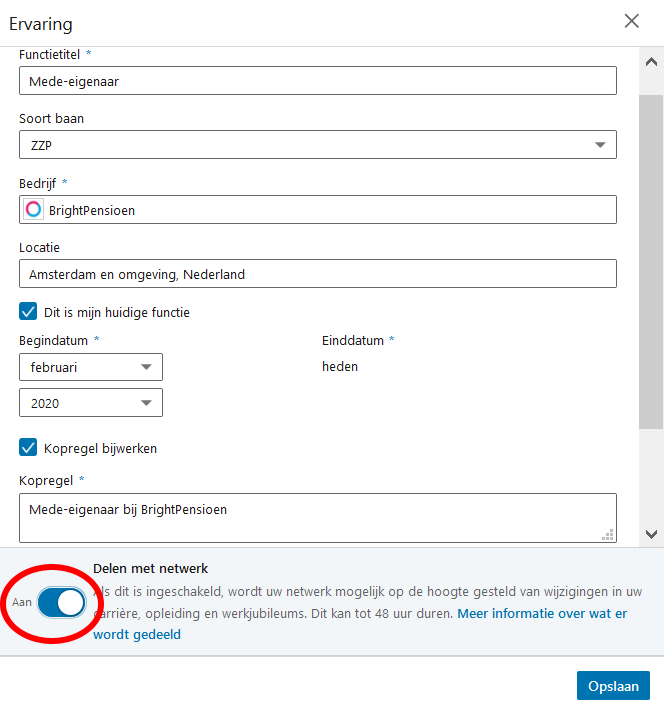Click the scrollbar up arrow
The height and width of the screenshot is (713, 664).
pyautogui.click(x=651, y=62)
